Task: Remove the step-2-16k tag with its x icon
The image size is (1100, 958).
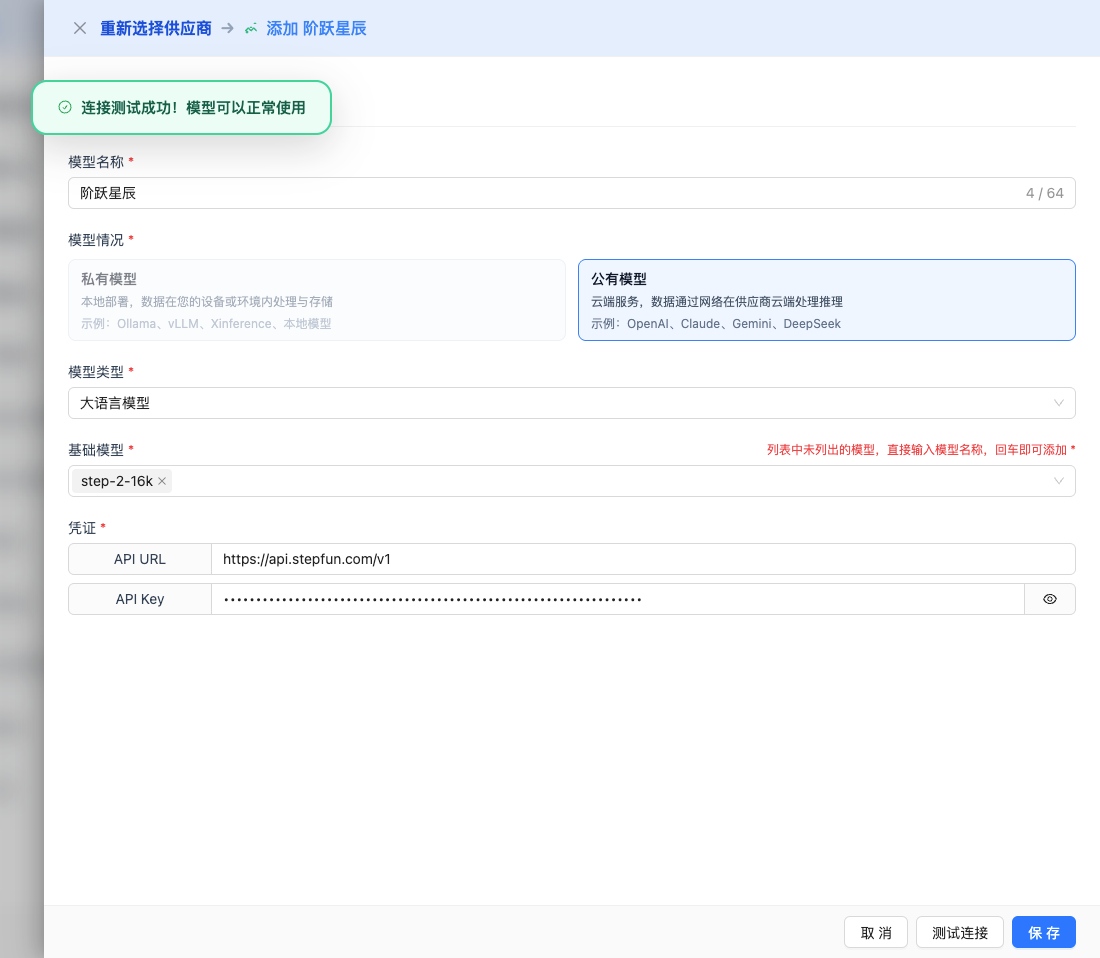Action: tap(162, 481)
